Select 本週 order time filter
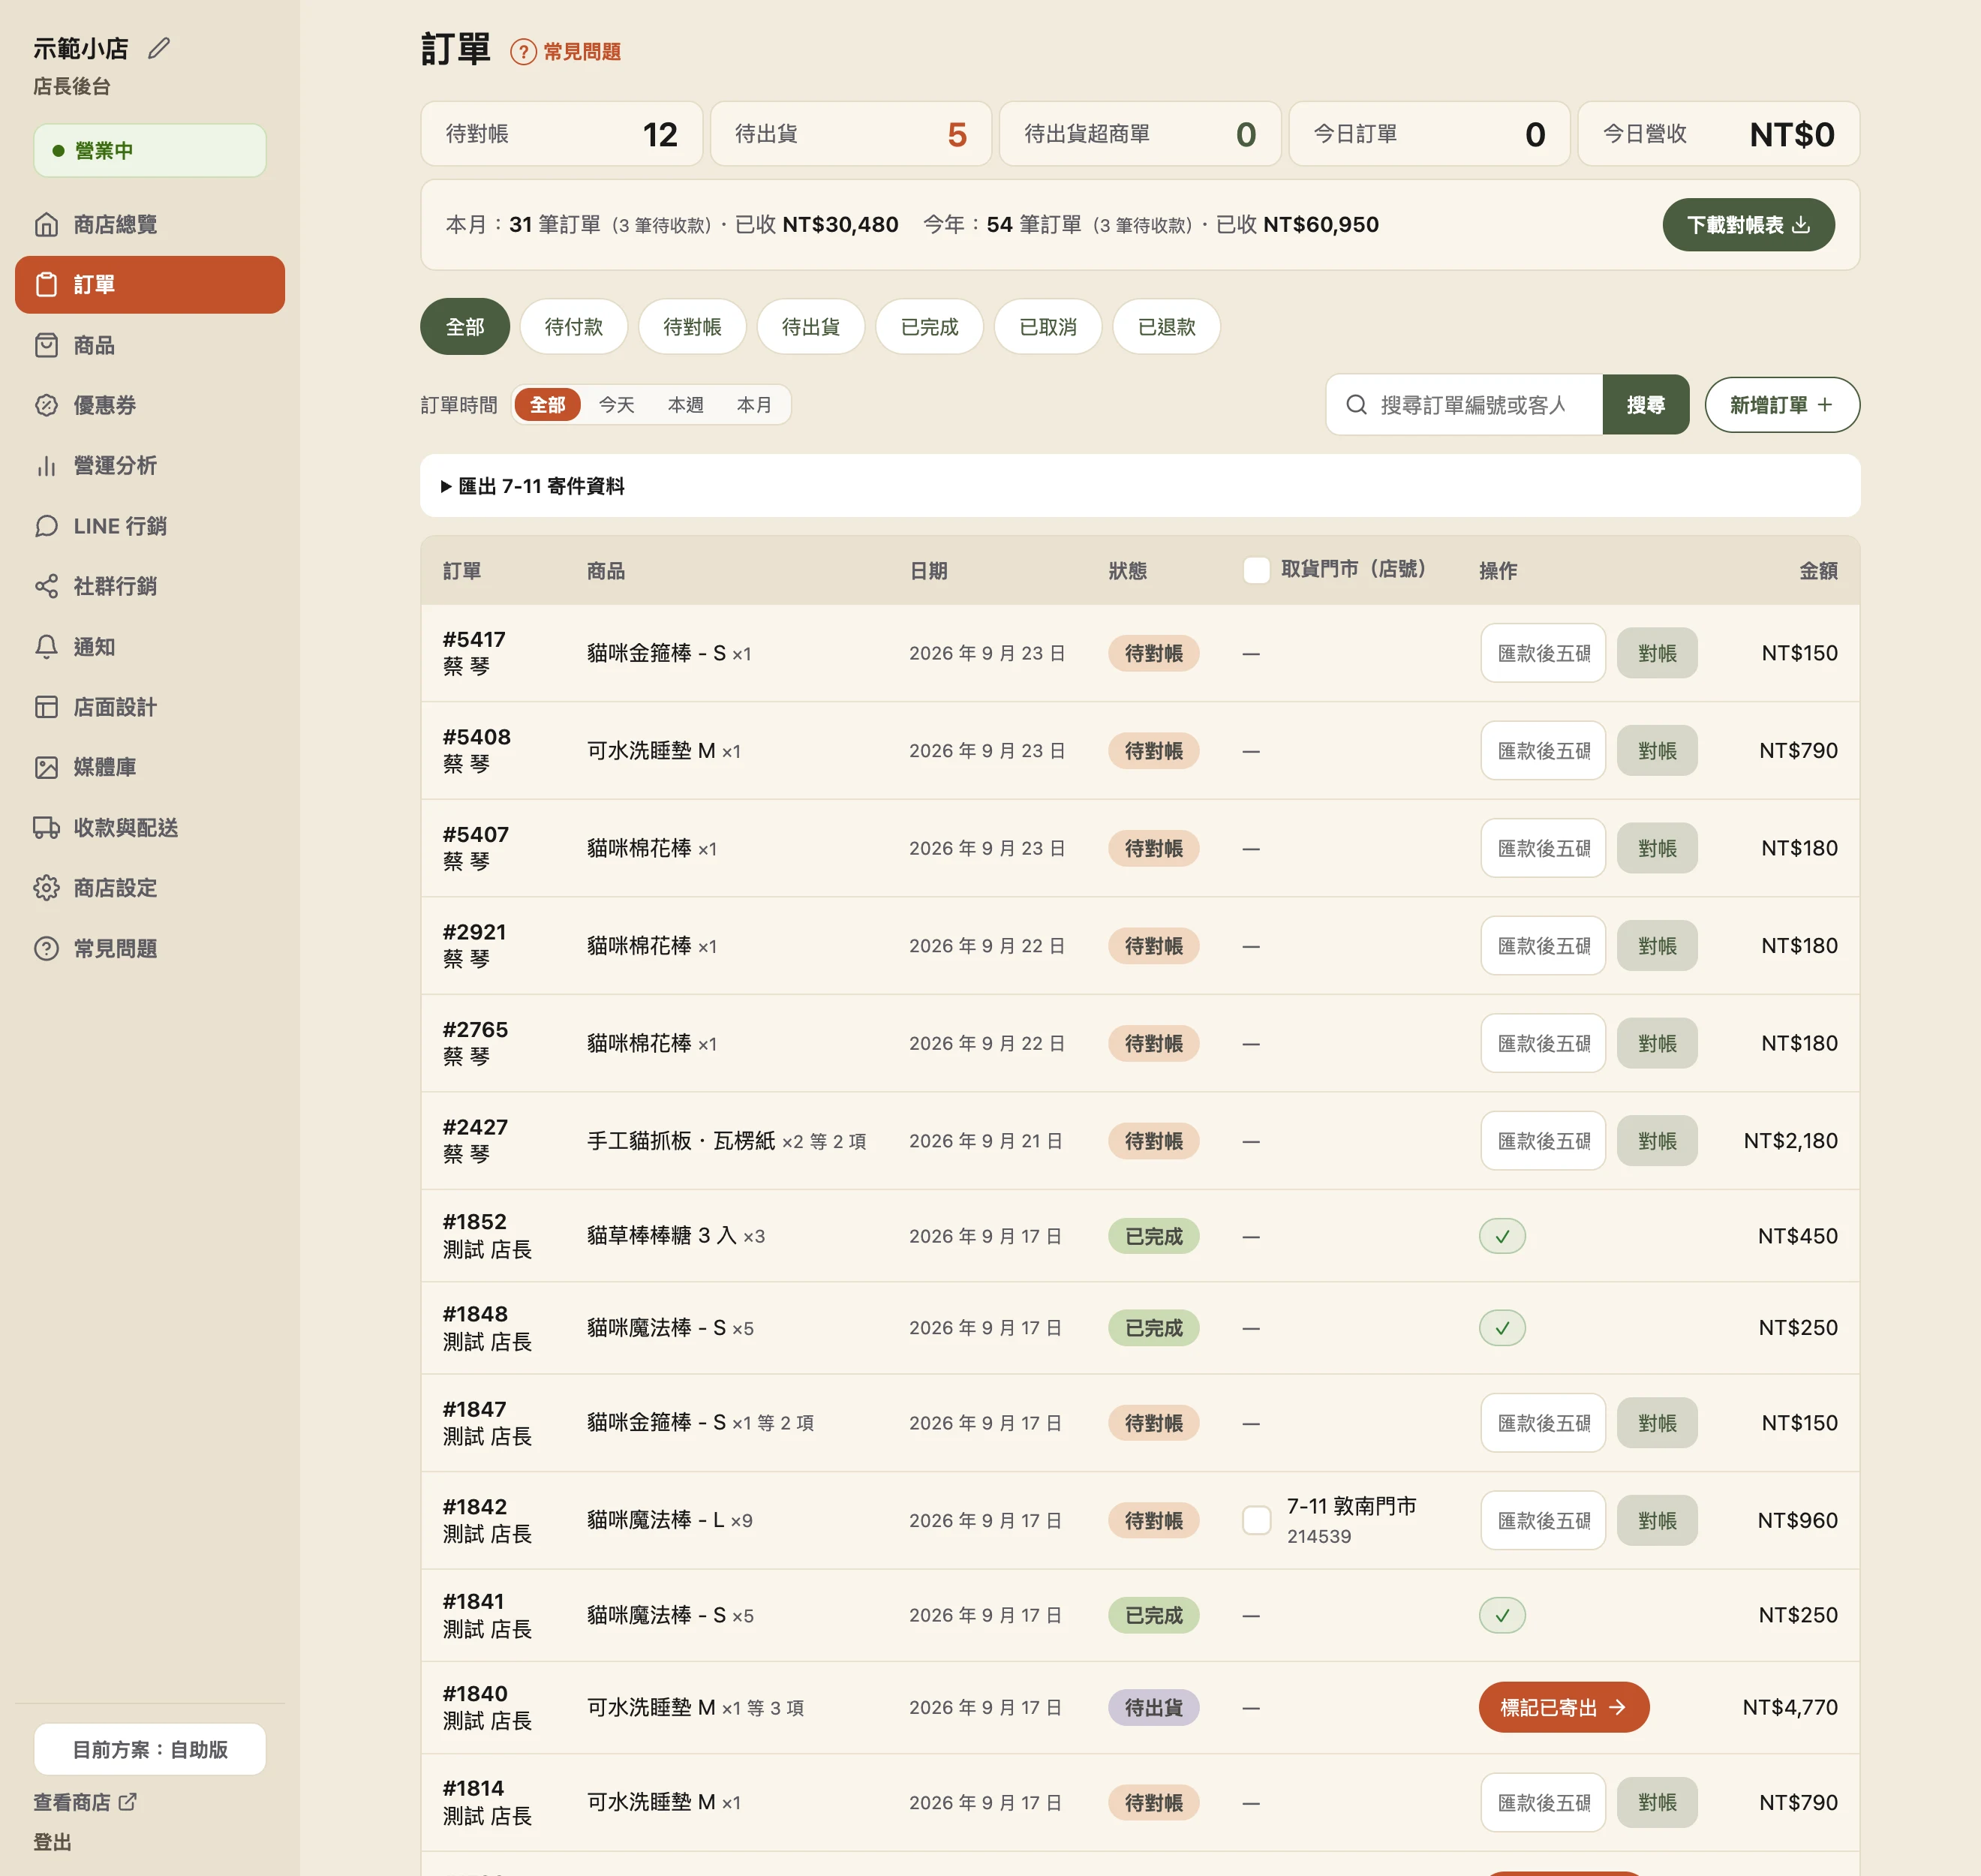 tap(685, 405)
